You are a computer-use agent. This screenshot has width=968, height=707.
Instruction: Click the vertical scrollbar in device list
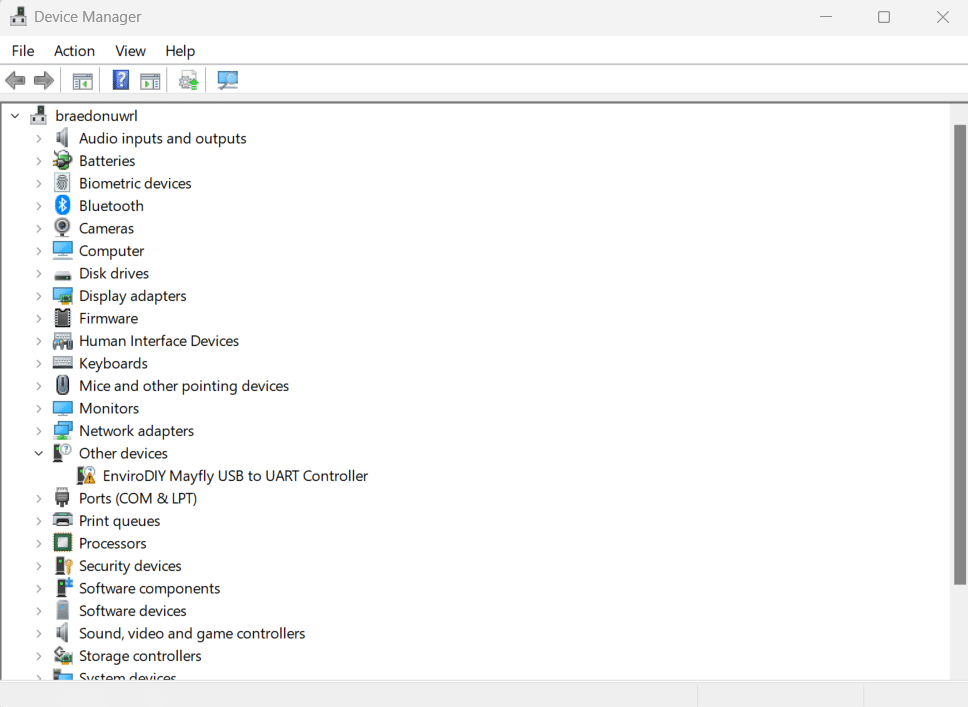click(x=959, y=350)
